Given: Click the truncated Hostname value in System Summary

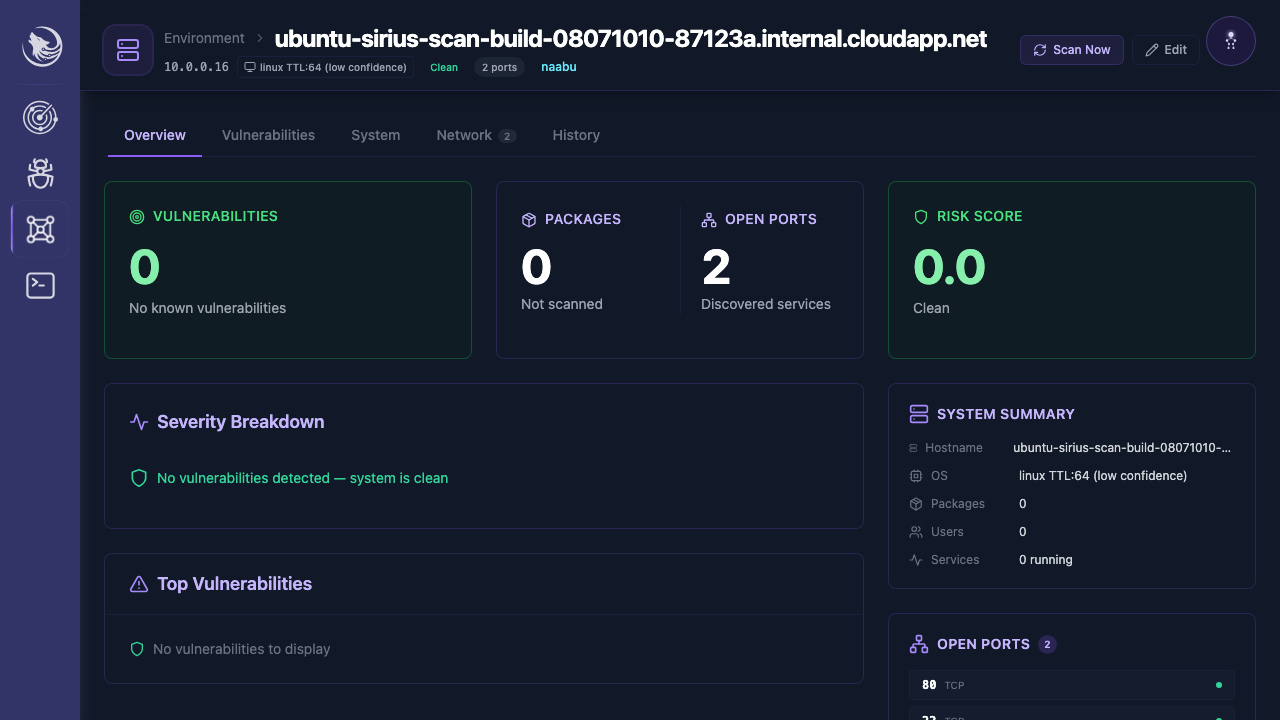Looking at the screenshot, I should (x=1122, y=448).
